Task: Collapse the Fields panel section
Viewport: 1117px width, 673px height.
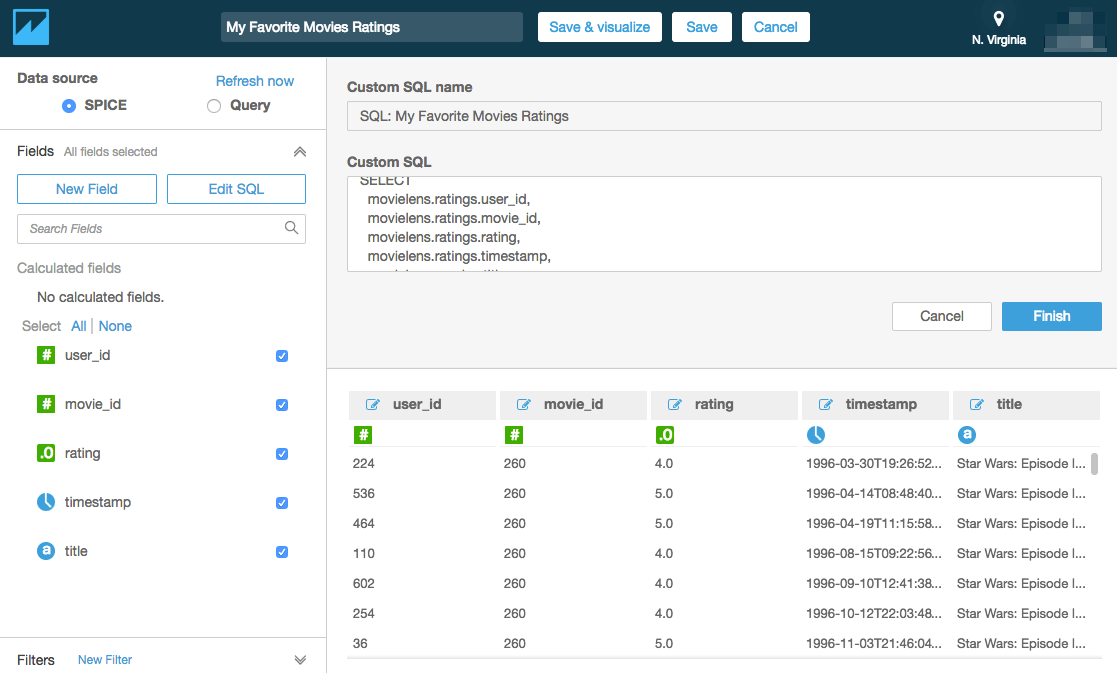Action: [x=300, y=152]
